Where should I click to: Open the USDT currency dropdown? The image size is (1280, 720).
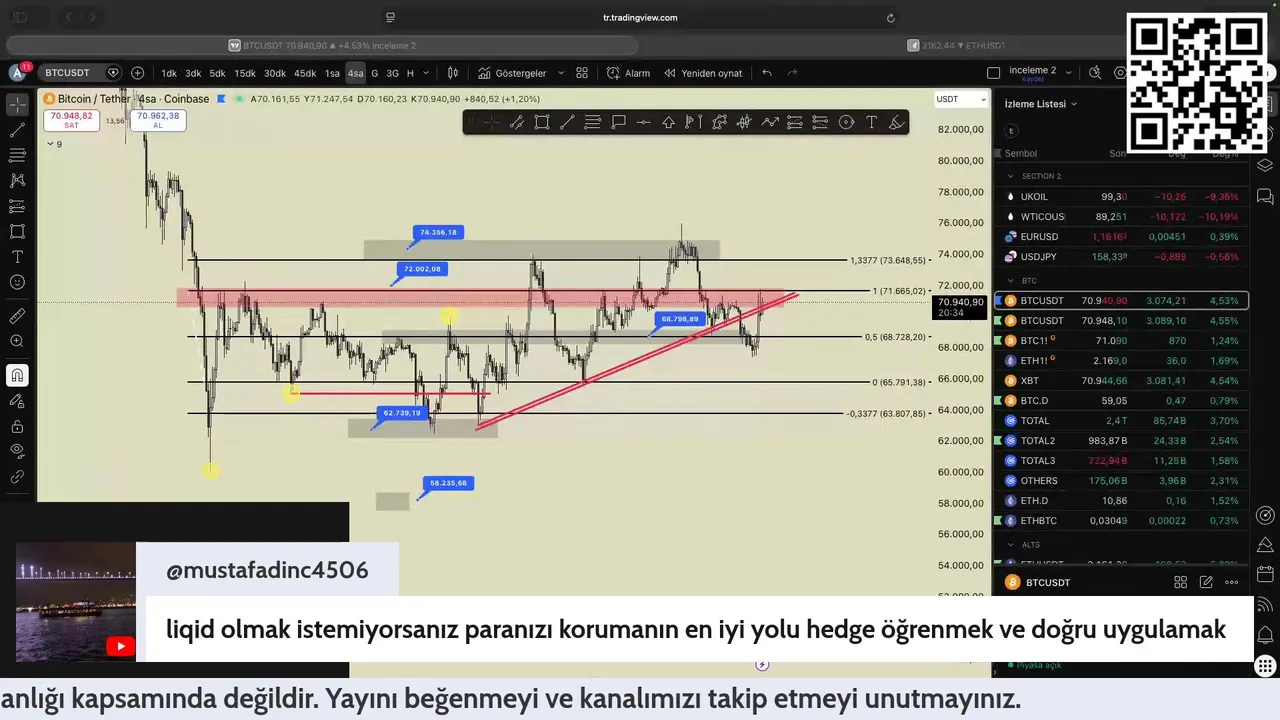click(961, 99)
